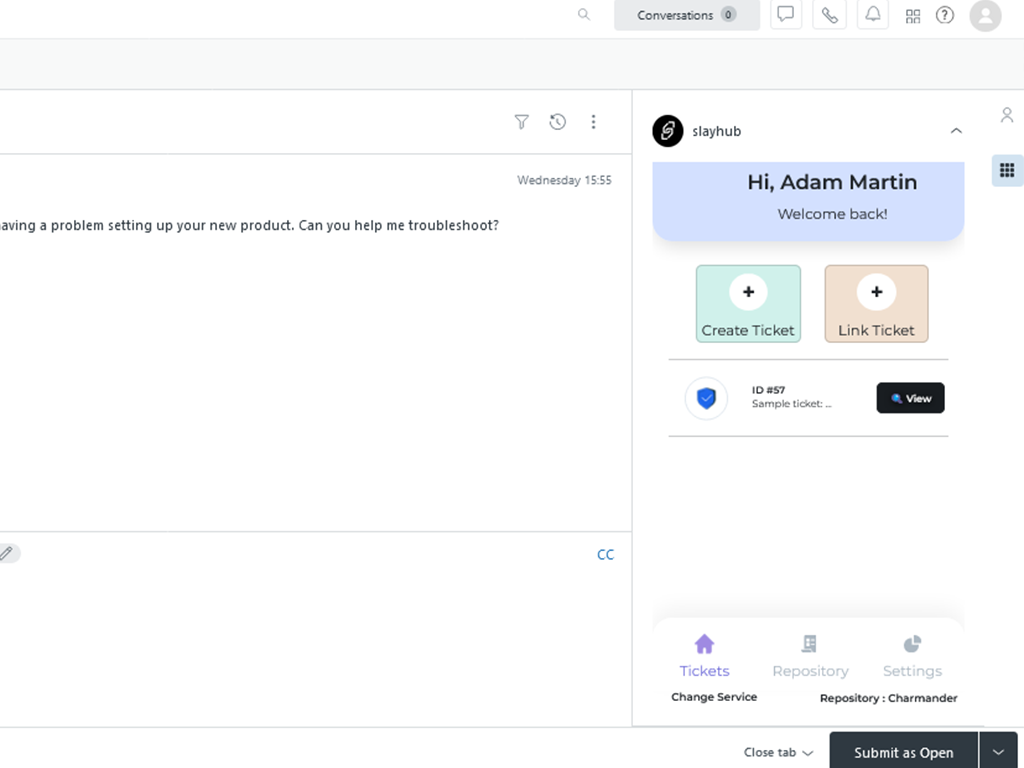1024x768 pixels.
Task: View ticket ID #57
Action: coord(910,398)
